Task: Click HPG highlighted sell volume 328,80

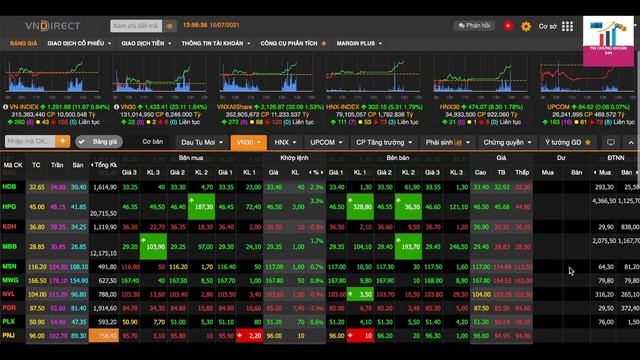Action: coord(360,207)
